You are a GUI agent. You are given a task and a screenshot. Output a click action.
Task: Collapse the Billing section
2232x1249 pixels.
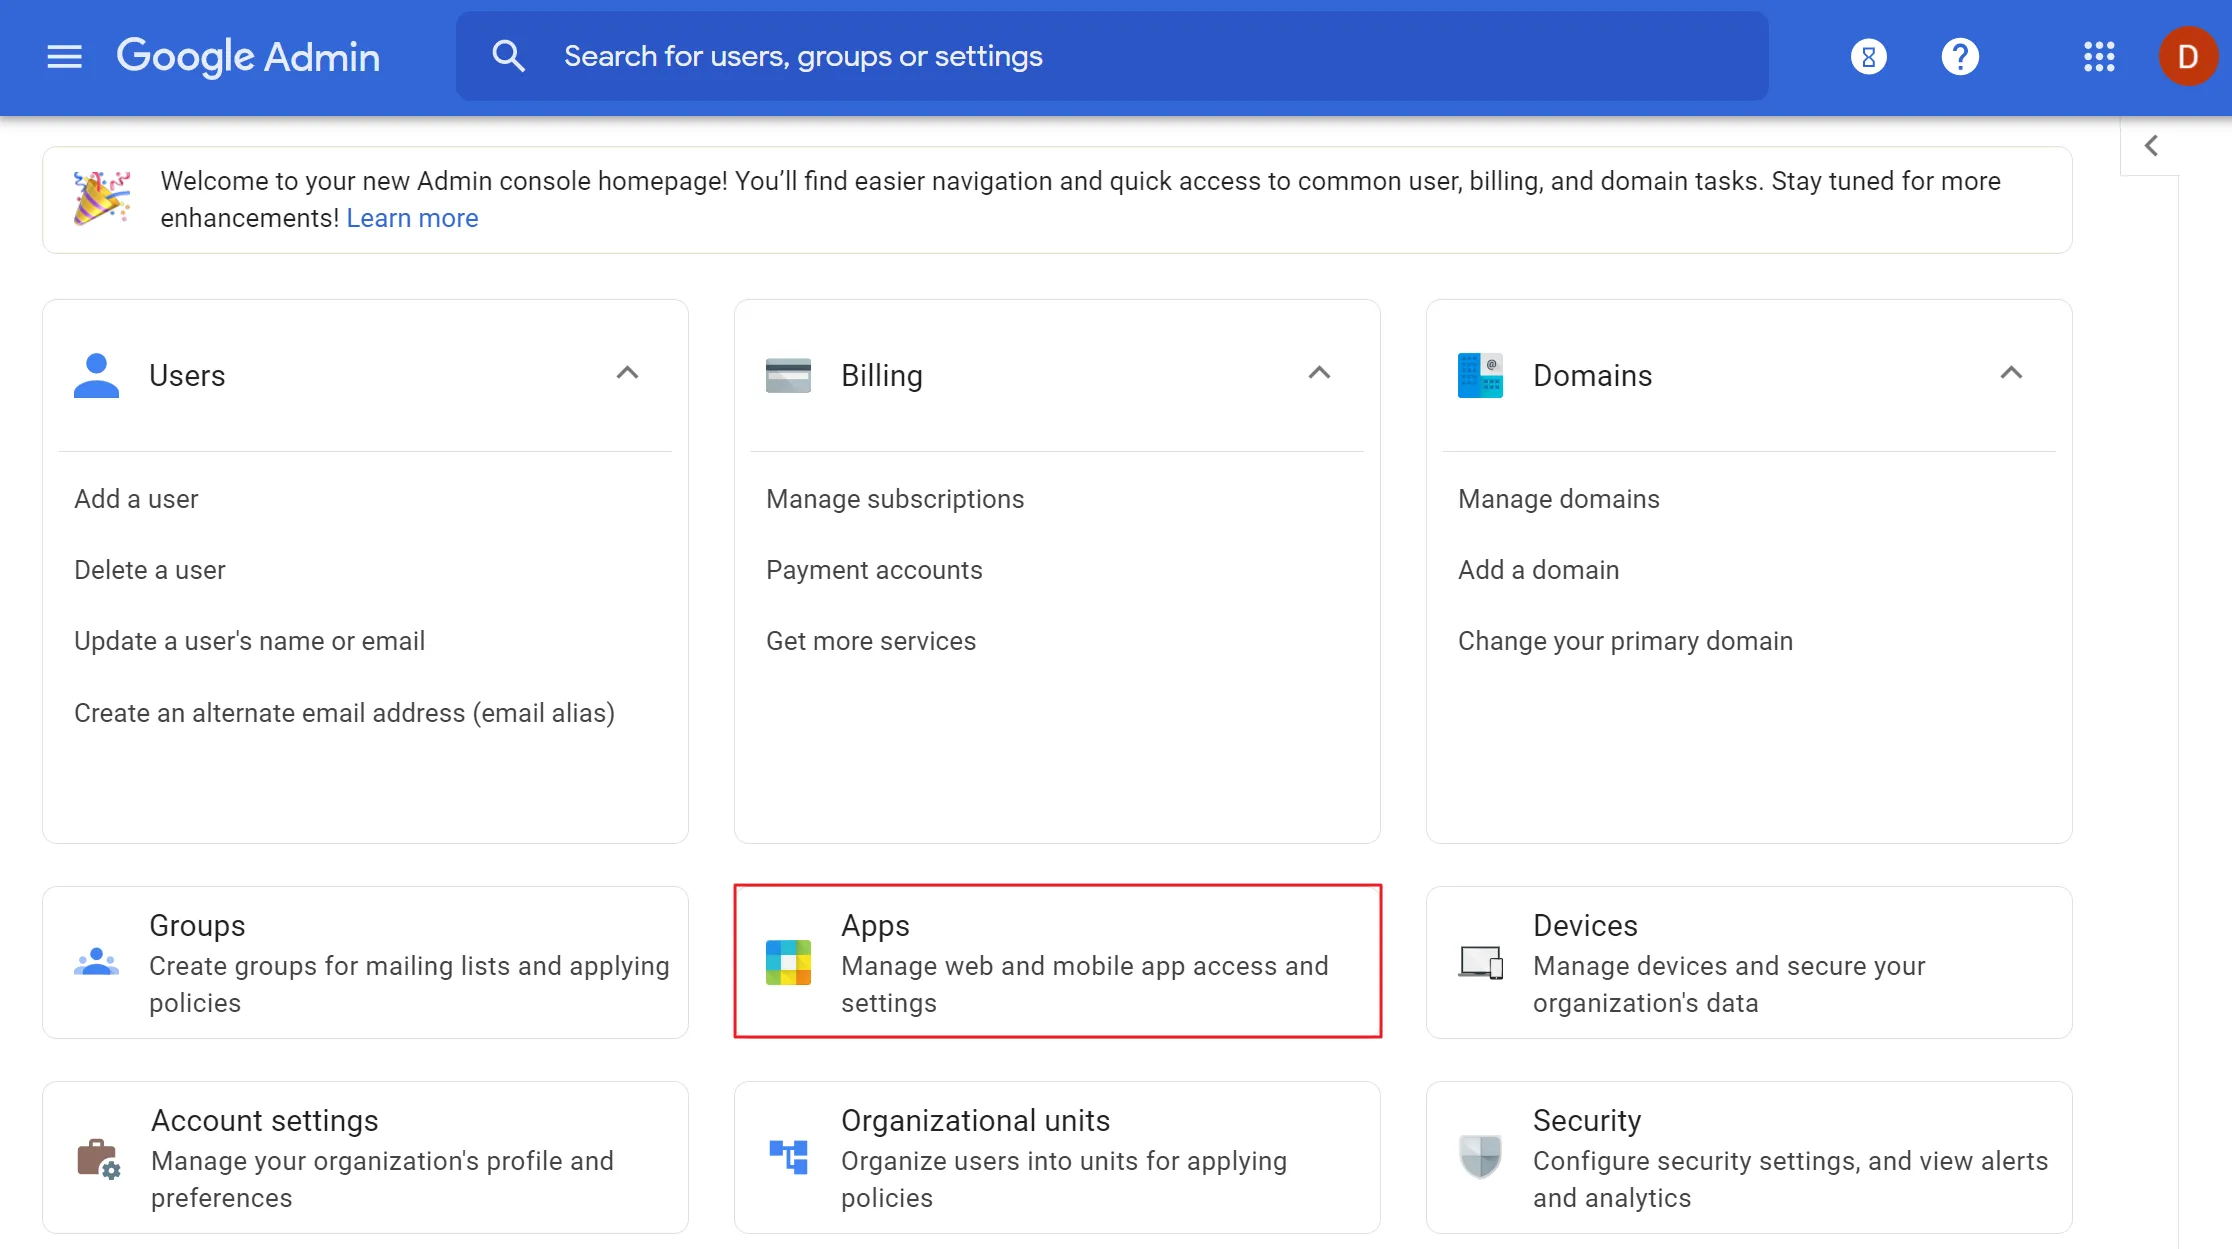[x=1317, y=374]
